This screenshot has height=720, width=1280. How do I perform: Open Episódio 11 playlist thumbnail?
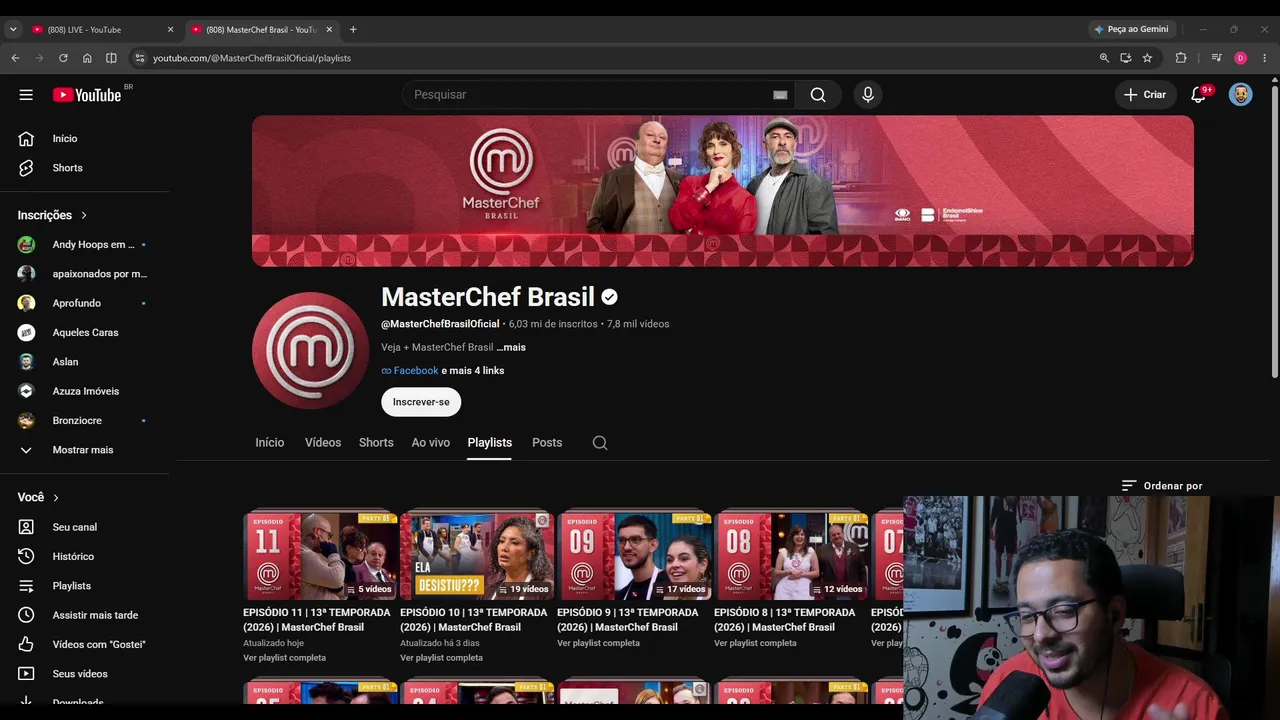tap(320, 555)
